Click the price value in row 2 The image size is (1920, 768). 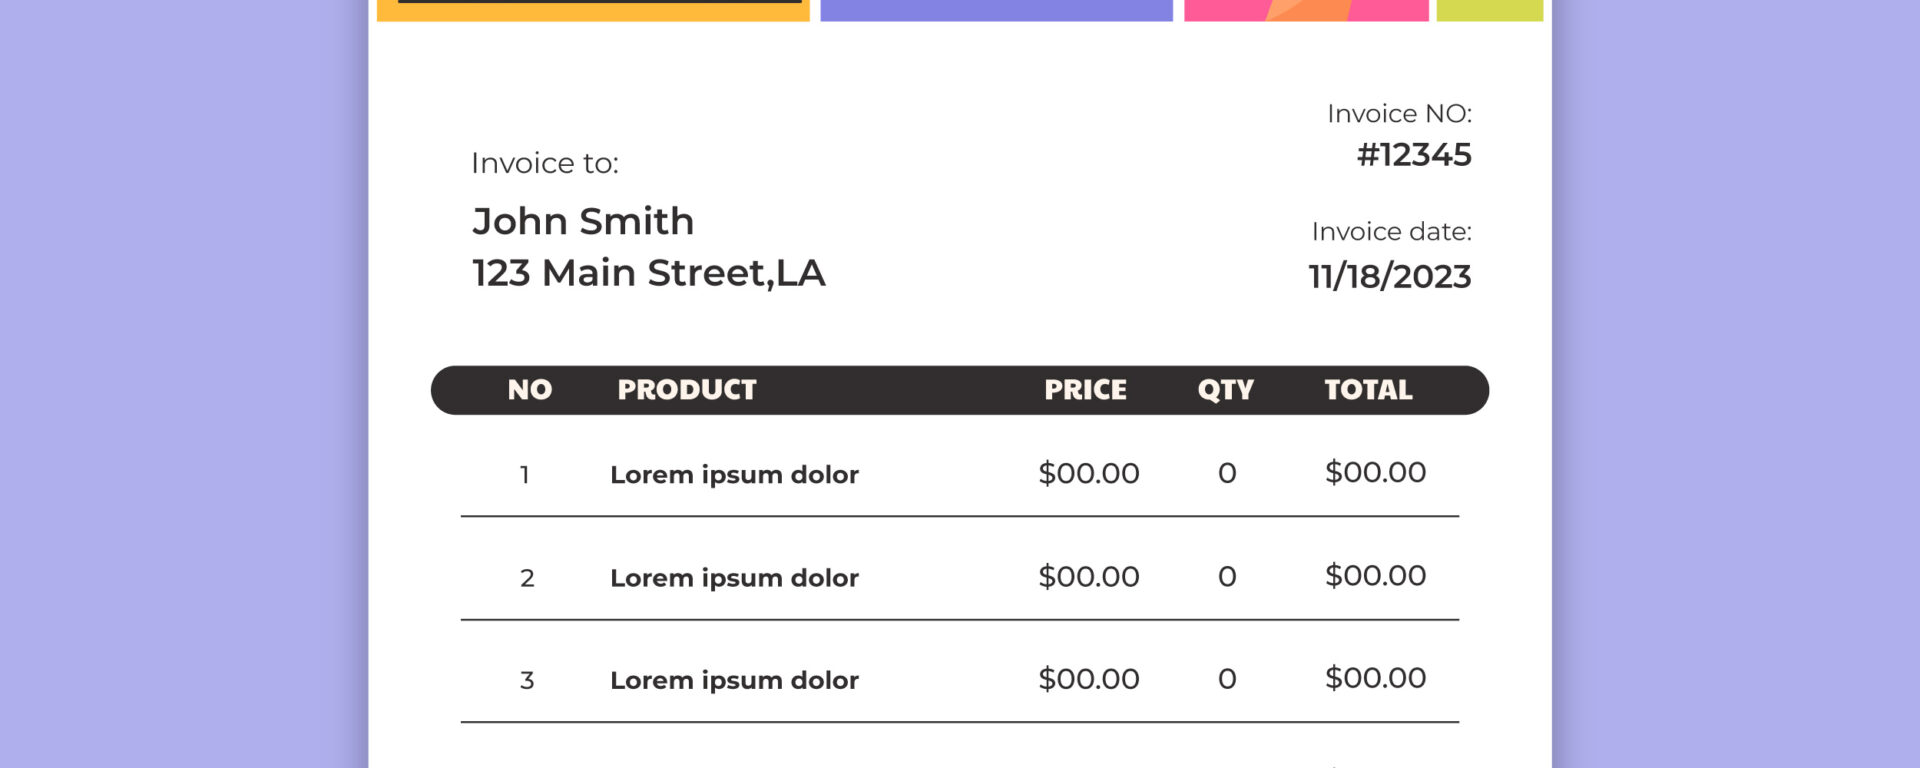1089,577
